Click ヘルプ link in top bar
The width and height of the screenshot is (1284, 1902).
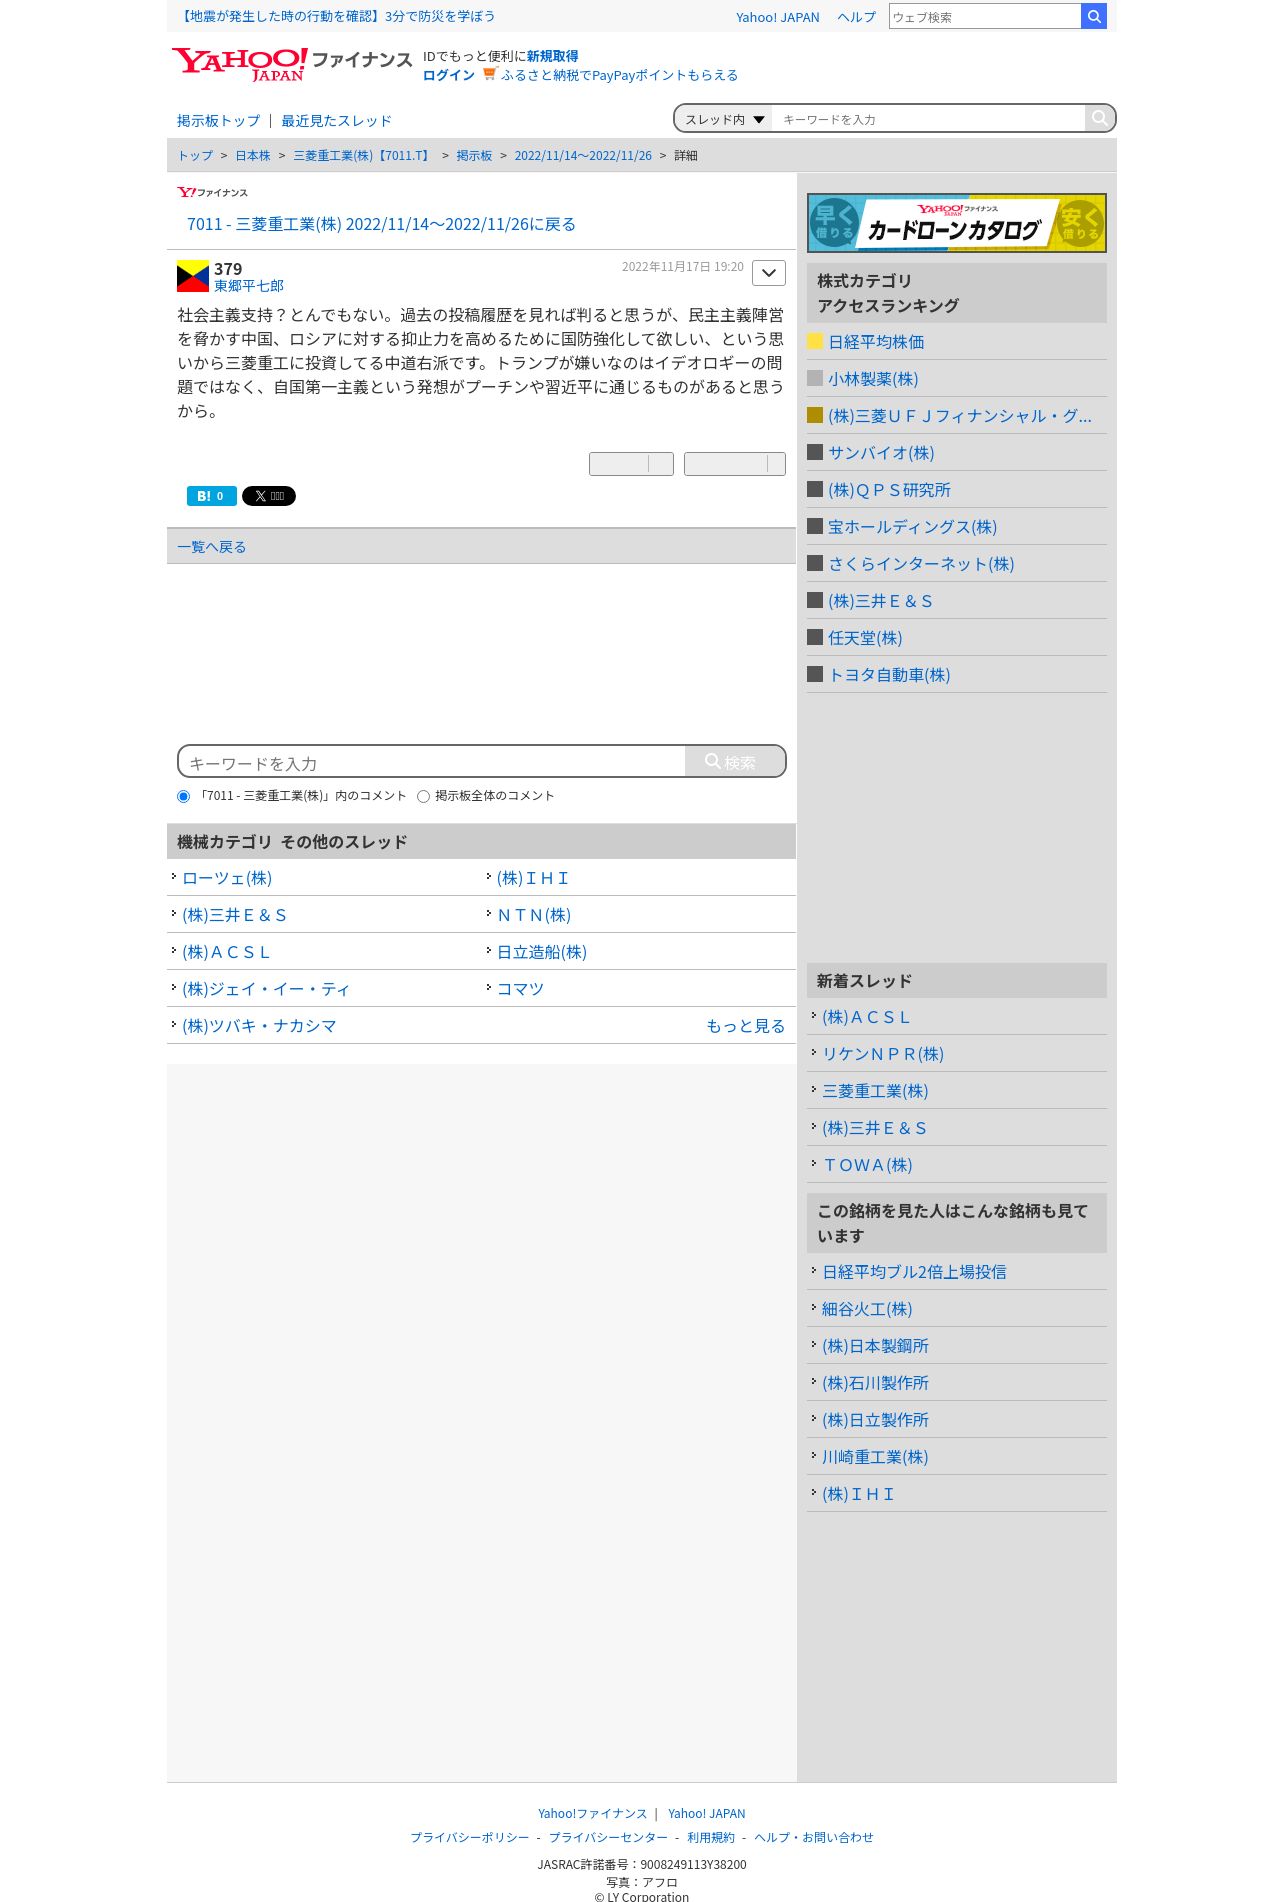(856, 17)
